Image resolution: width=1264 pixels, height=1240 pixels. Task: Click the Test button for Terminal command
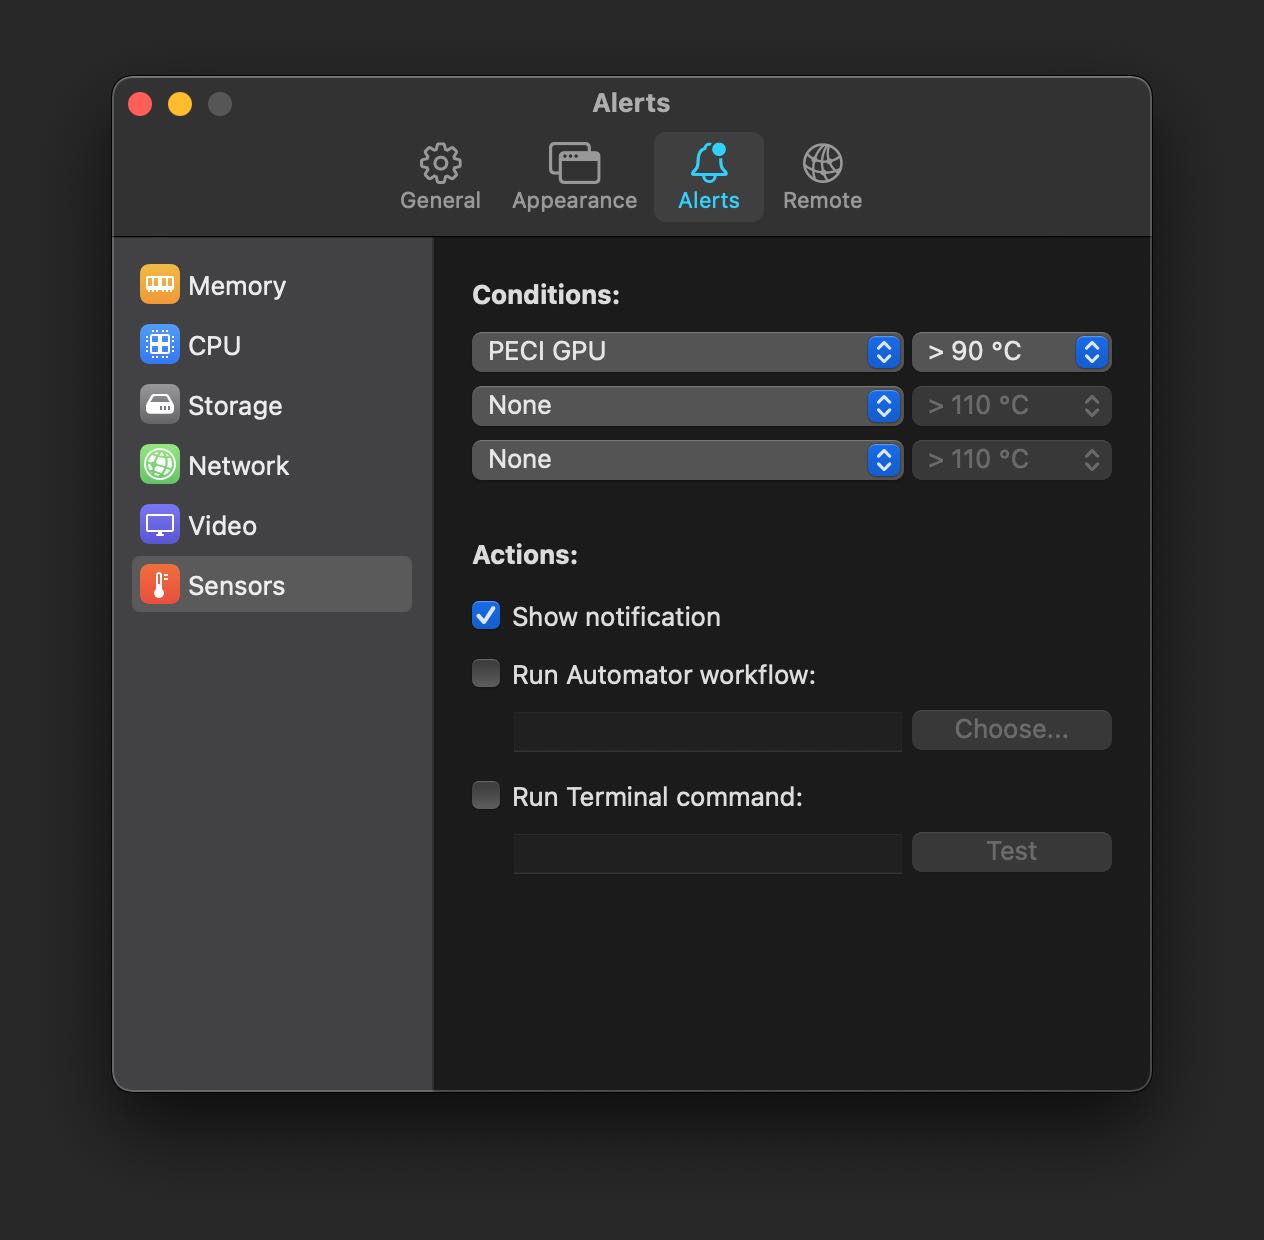[x=1011, y=851]
